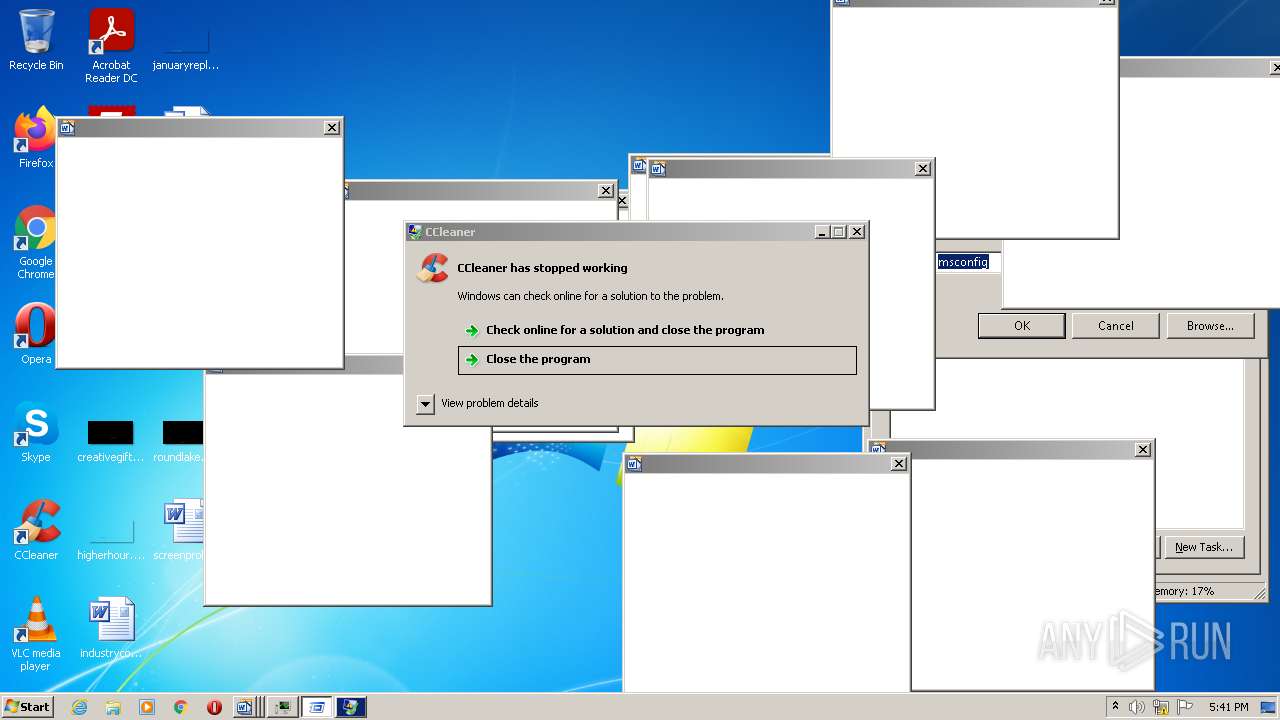Screen dimensions: 1280x720
Task: Switch to the Run dialog taskbar button
Action: (317, 707)
